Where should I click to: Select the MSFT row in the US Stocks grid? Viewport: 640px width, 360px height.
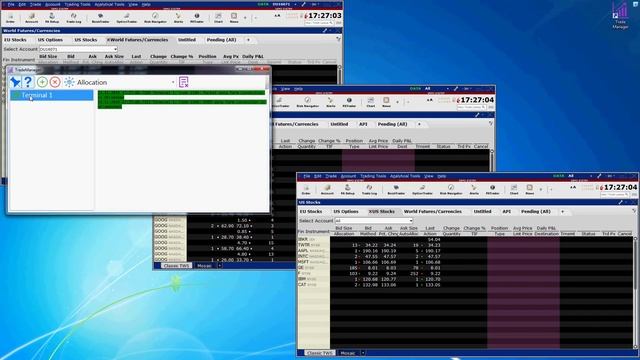465,262
